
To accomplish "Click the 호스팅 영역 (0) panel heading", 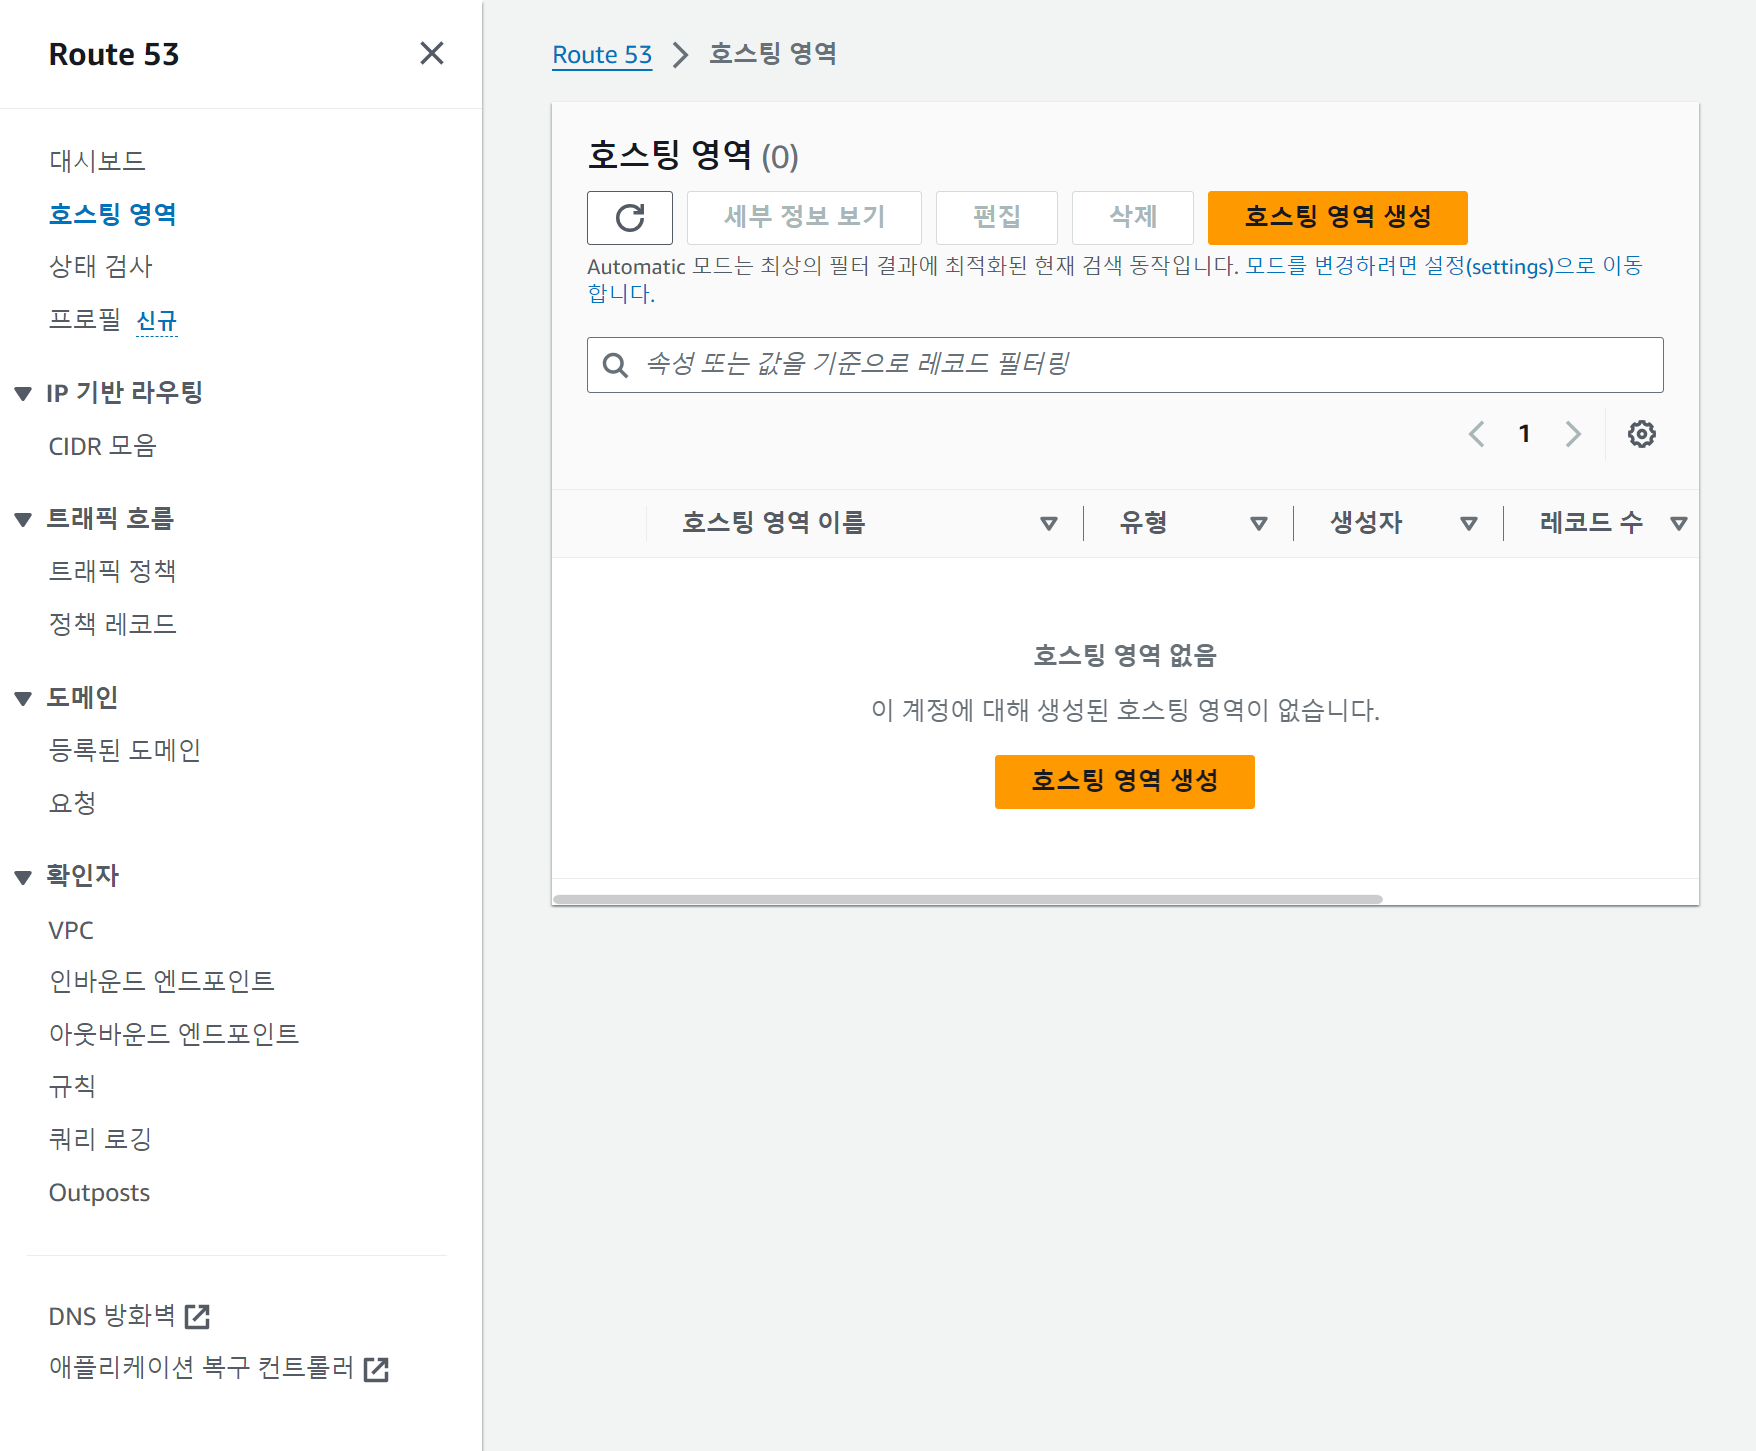I will 693,156.
